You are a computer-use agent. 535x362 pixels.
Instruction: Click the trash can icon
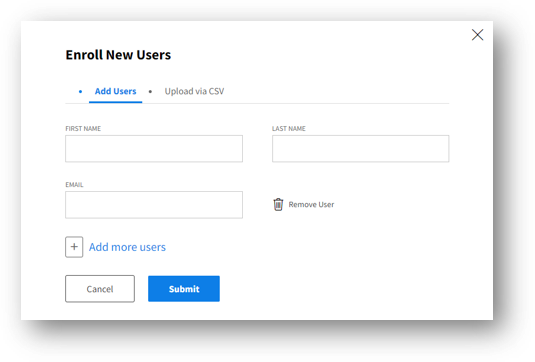pyautogui.click(x=278, y=204)
